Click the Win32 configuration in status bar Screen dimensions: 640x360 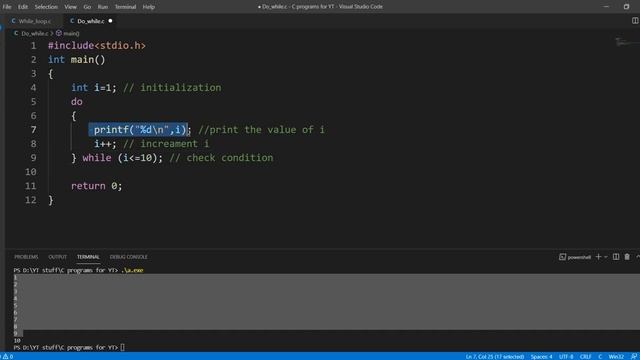pos(616,357)
